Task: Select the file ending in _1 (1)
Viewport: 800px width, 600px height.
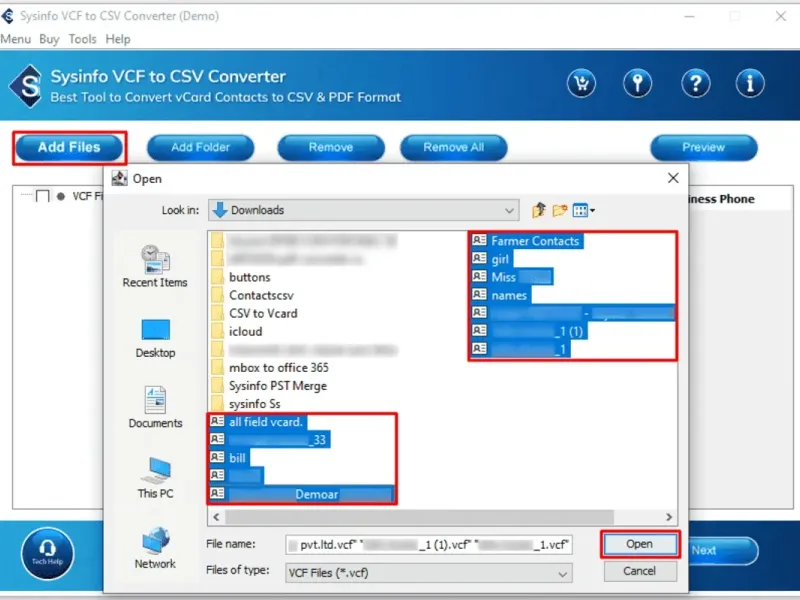Action: coord(529,332)
